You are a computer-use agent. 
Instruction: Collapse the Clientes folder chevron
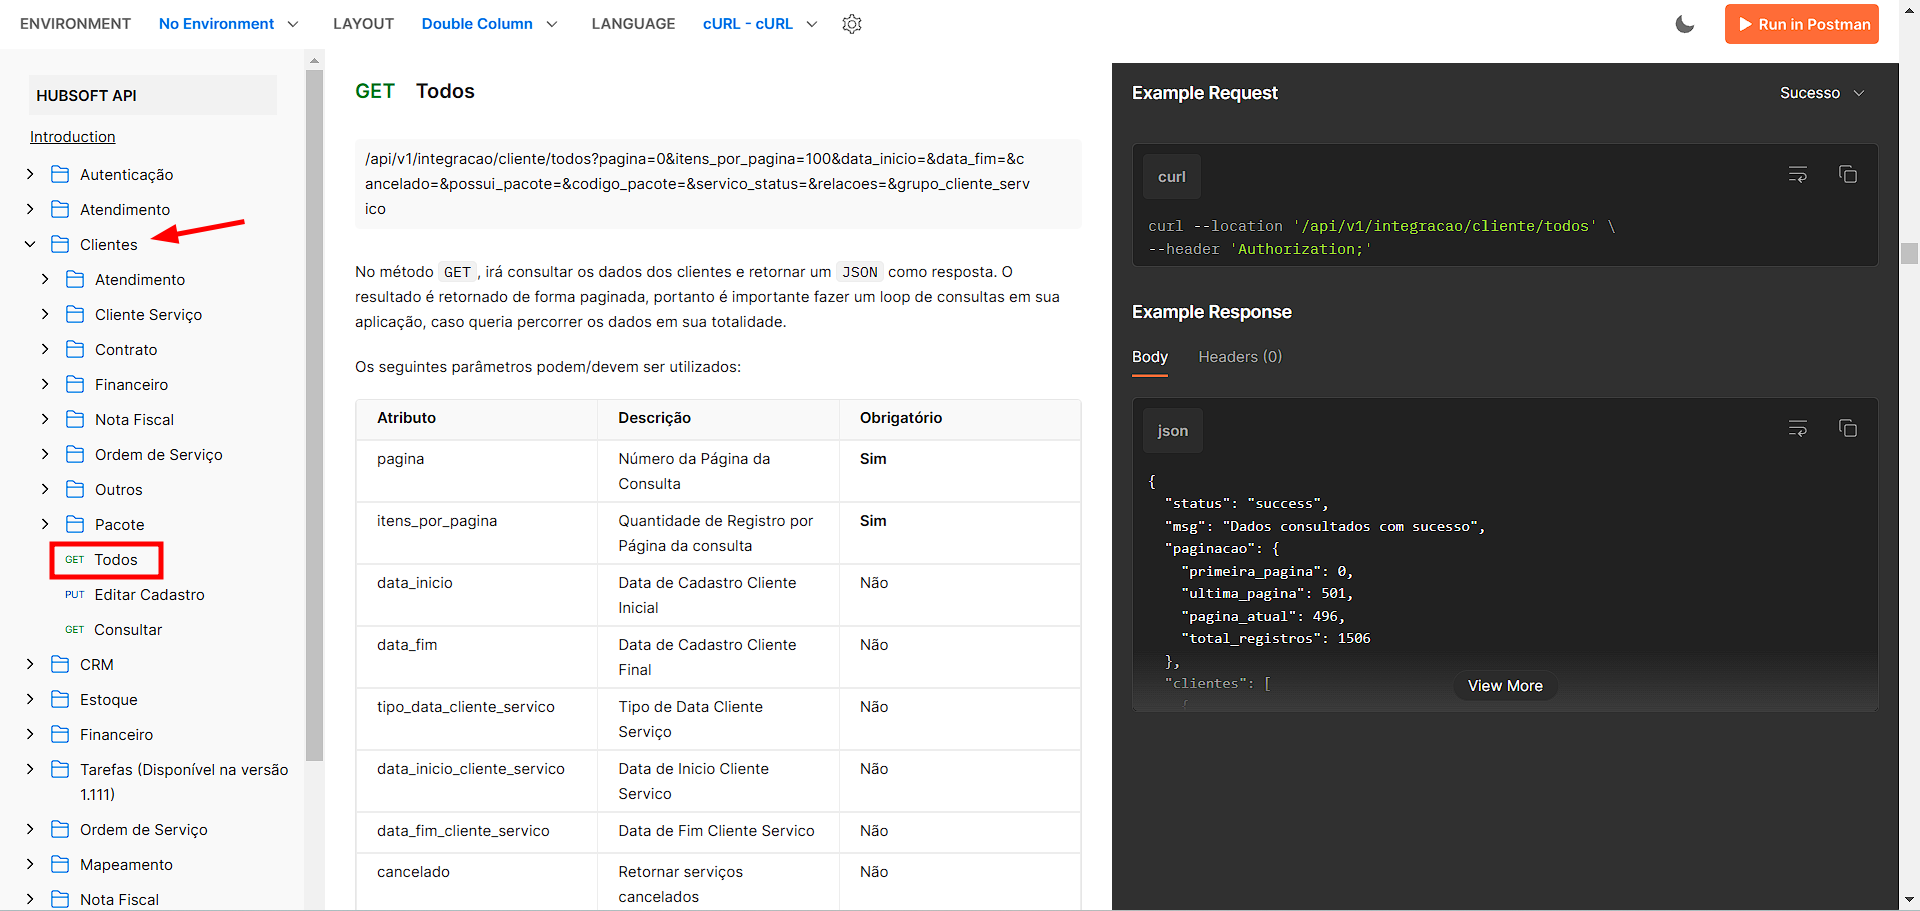(30, 244)
